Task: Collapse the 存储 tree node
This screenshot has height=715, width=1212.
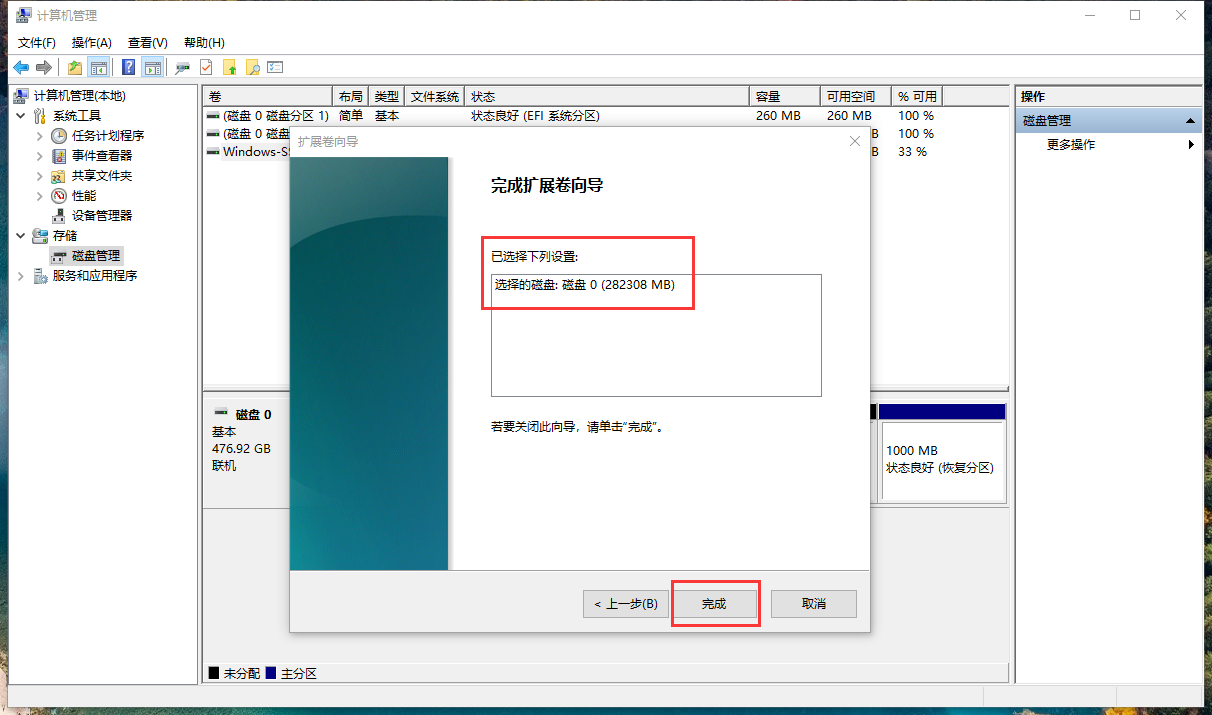Action: click(21, 236)
